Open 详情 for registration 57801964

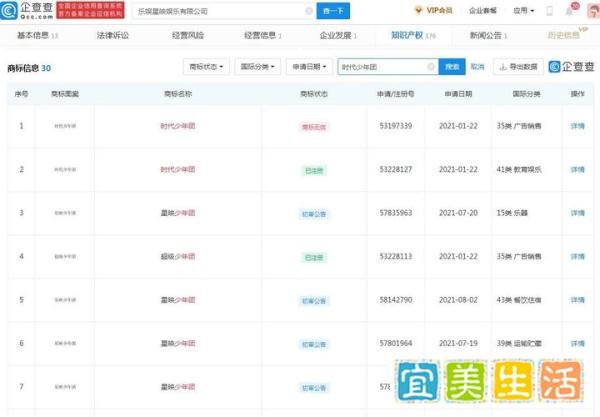coord(577,344)
